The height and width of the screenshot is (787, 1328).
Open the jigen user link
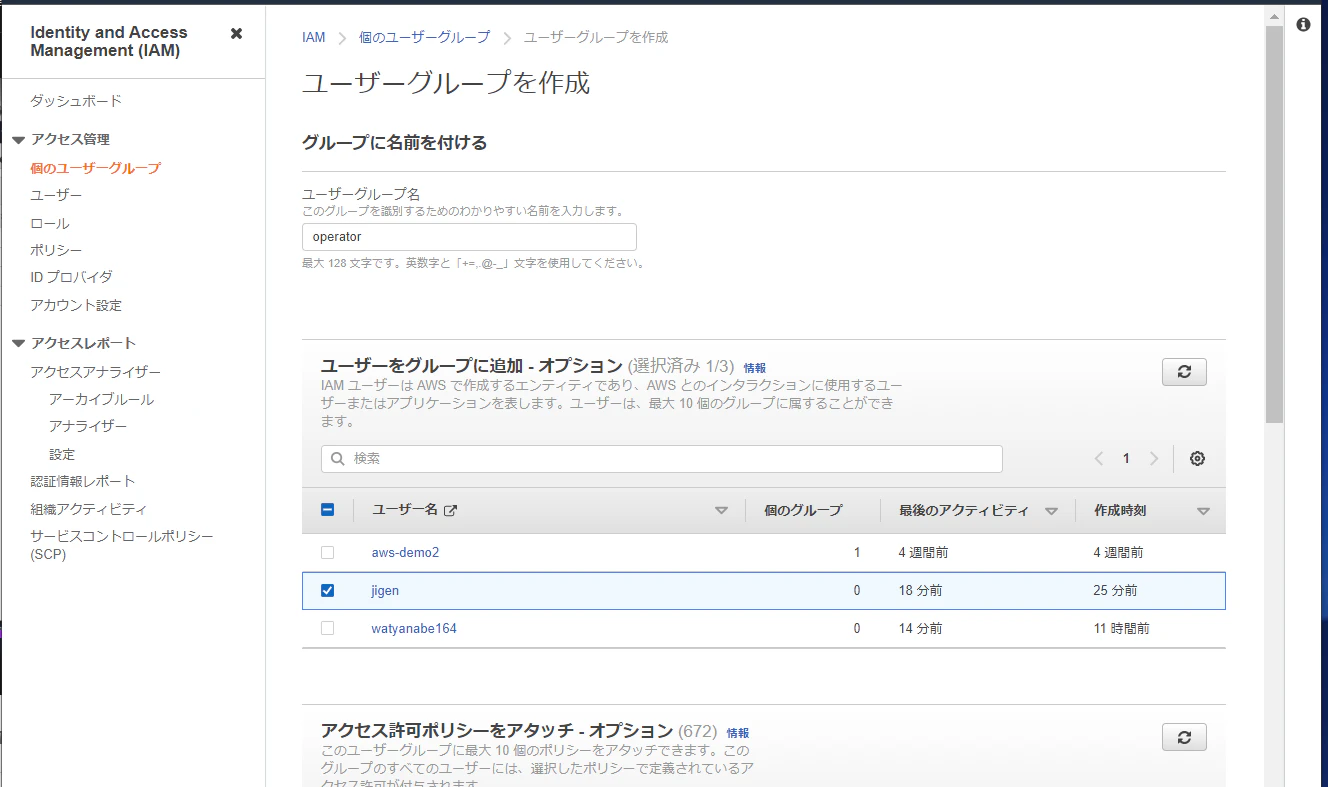(385, 590)
